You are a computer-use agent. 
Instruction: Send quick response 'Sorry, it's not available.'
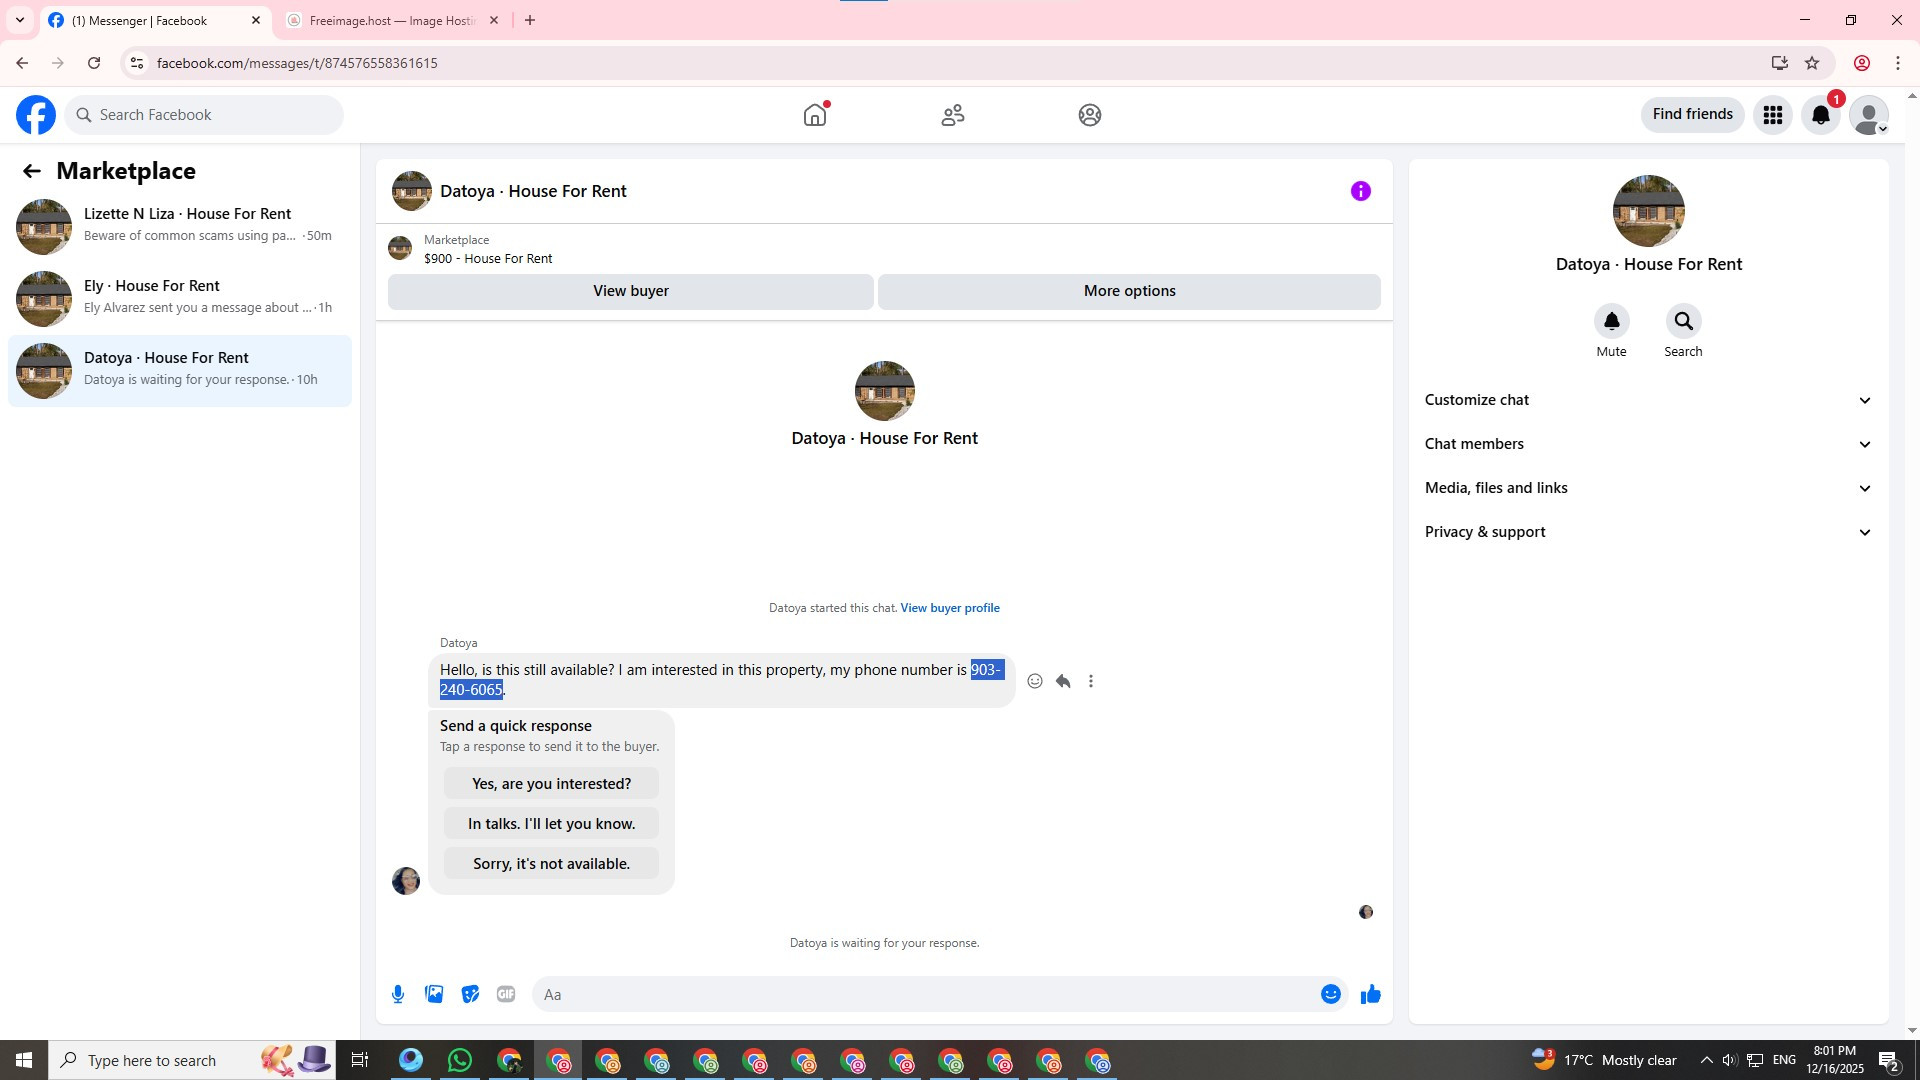(551, 864)
